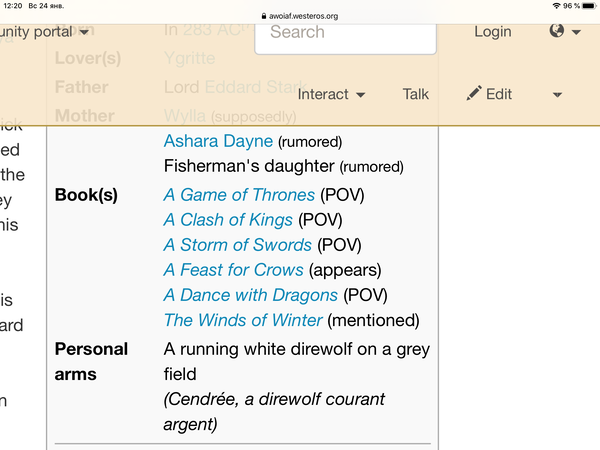Click the Personal arms label
This screenshot has height=450, width=600.
click(x=91, y=362)
